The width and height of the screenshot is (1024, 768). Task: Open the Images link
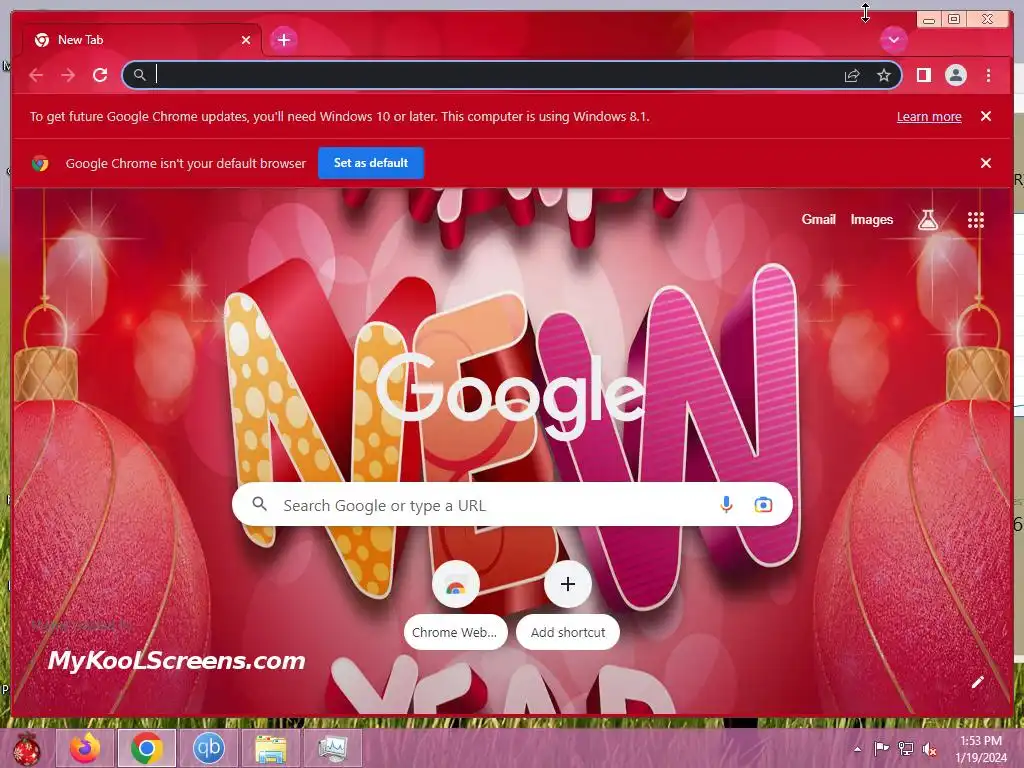pos(871,219)
